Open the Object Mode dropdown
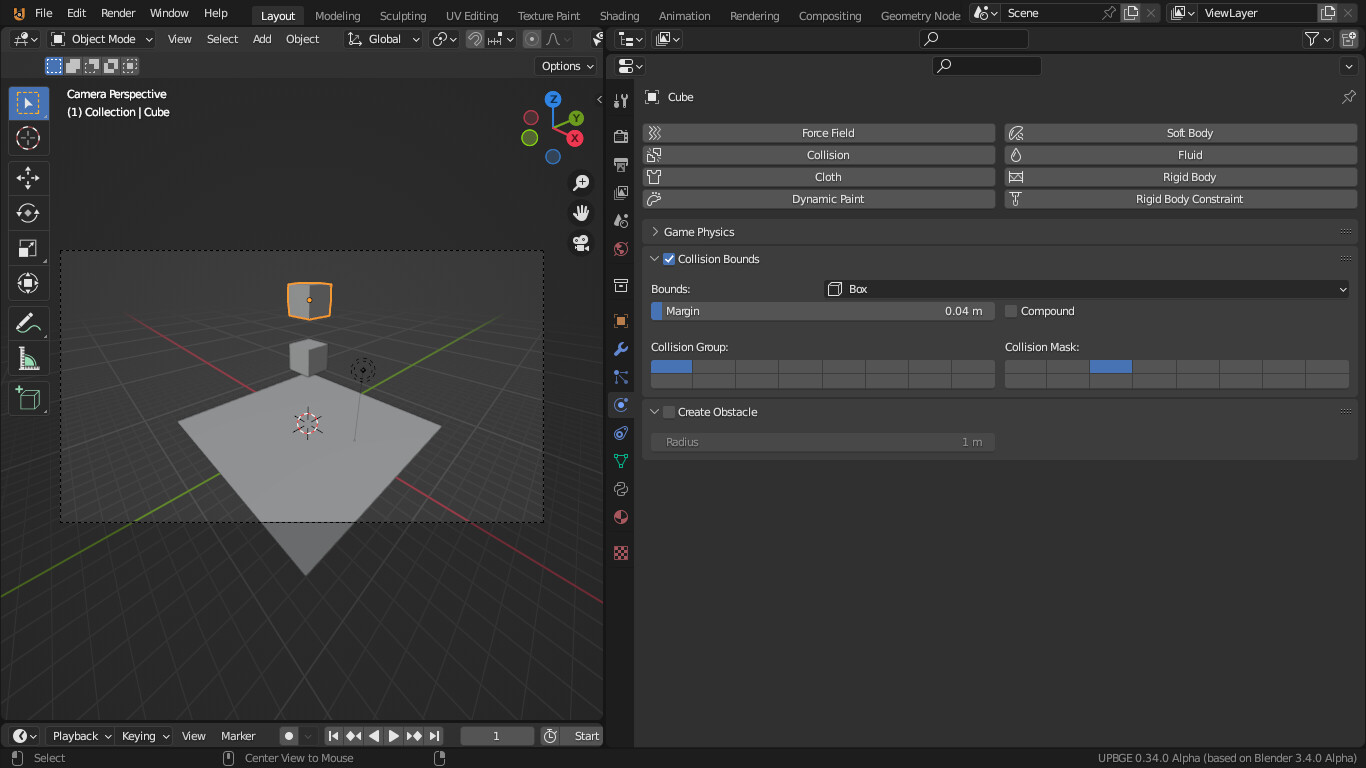Image resolution: width=1366 pixels, height=768 pixels. [102, 39]
